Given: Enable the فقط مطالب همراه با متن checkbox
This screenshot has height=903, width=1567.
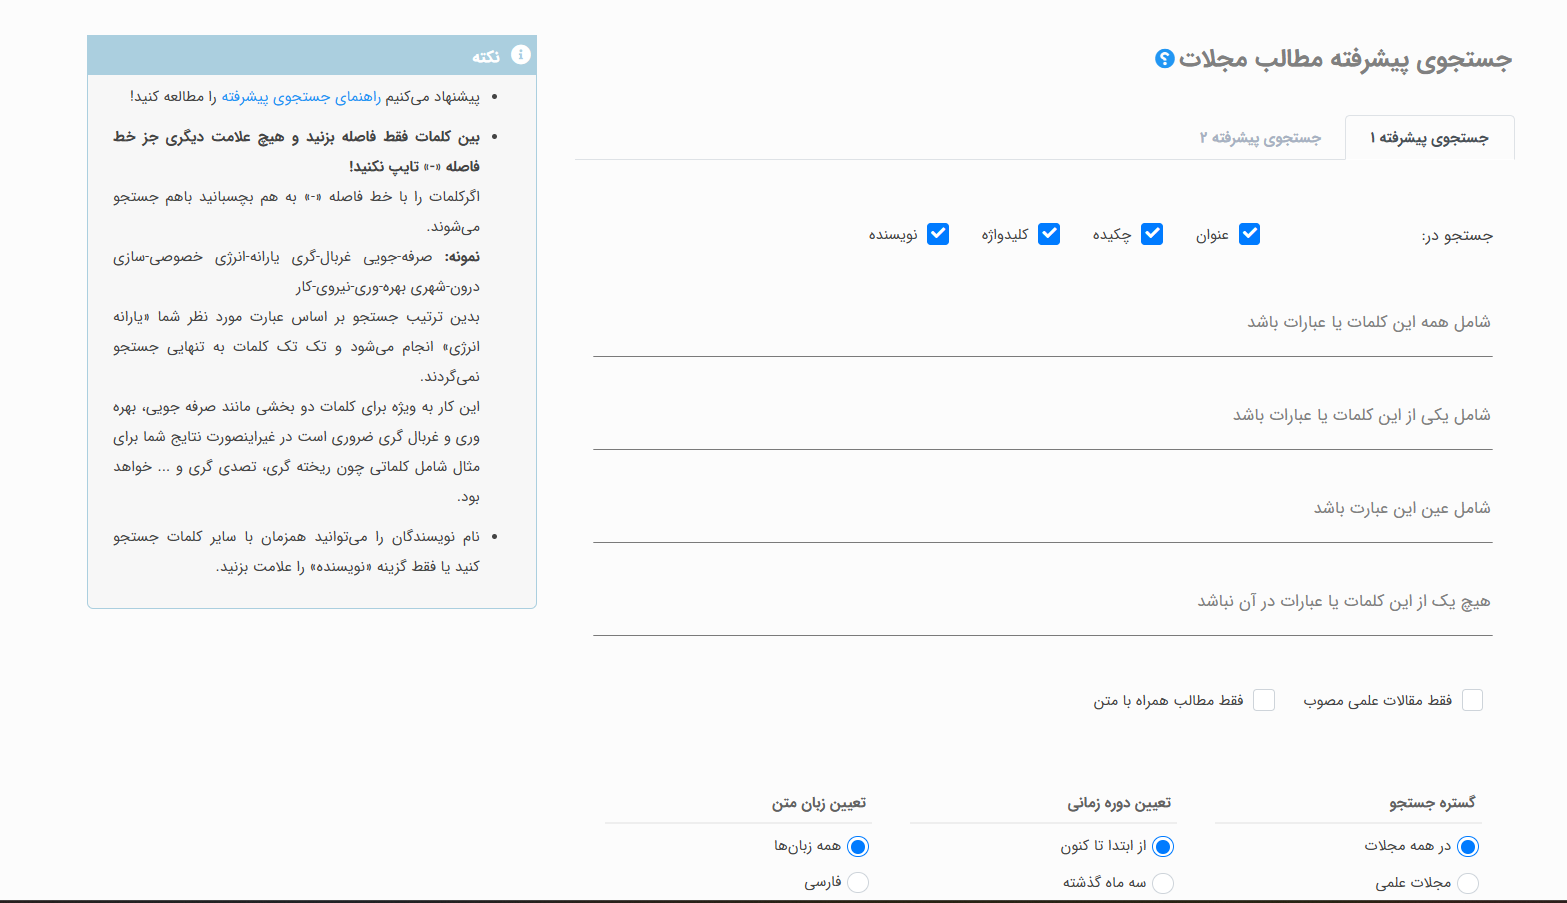Looking at the screenshot, I should 1264,700.
